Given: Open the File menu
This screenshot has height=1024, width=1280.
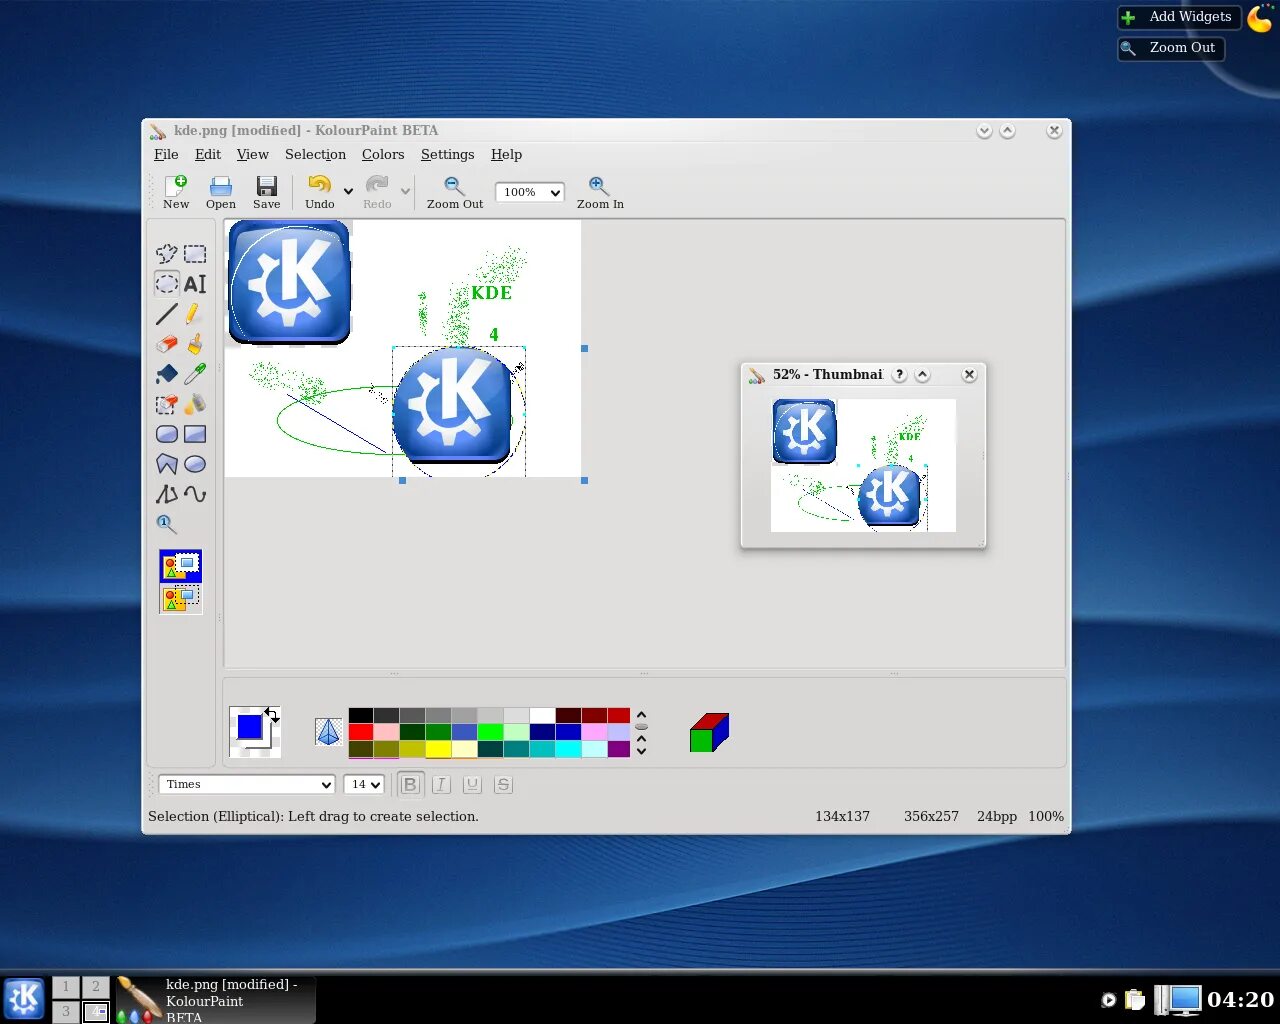Looking at the screenshot, I should point(166,154).
